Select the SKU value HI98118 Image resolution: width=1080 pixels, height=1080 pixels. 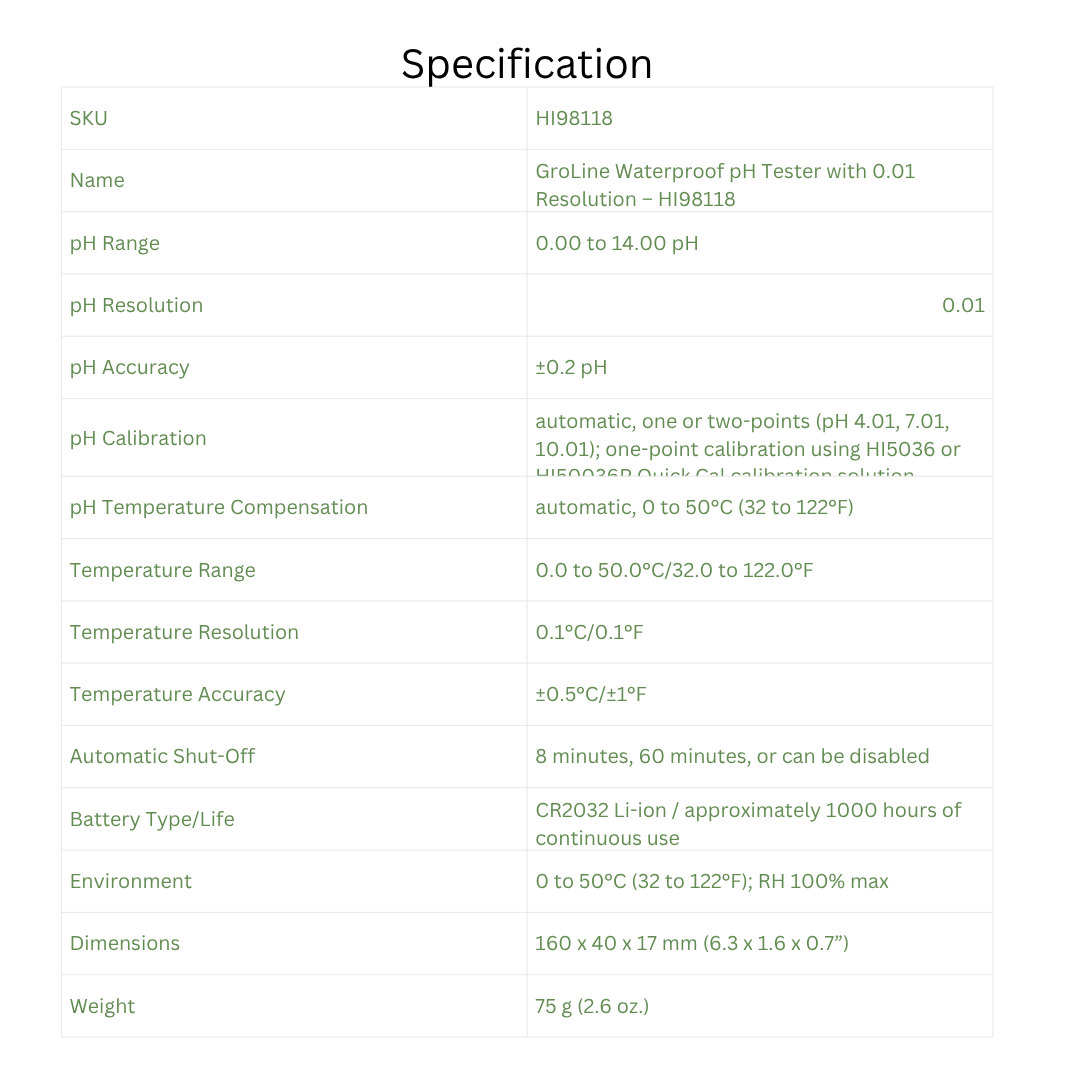(x=574, y=118)
